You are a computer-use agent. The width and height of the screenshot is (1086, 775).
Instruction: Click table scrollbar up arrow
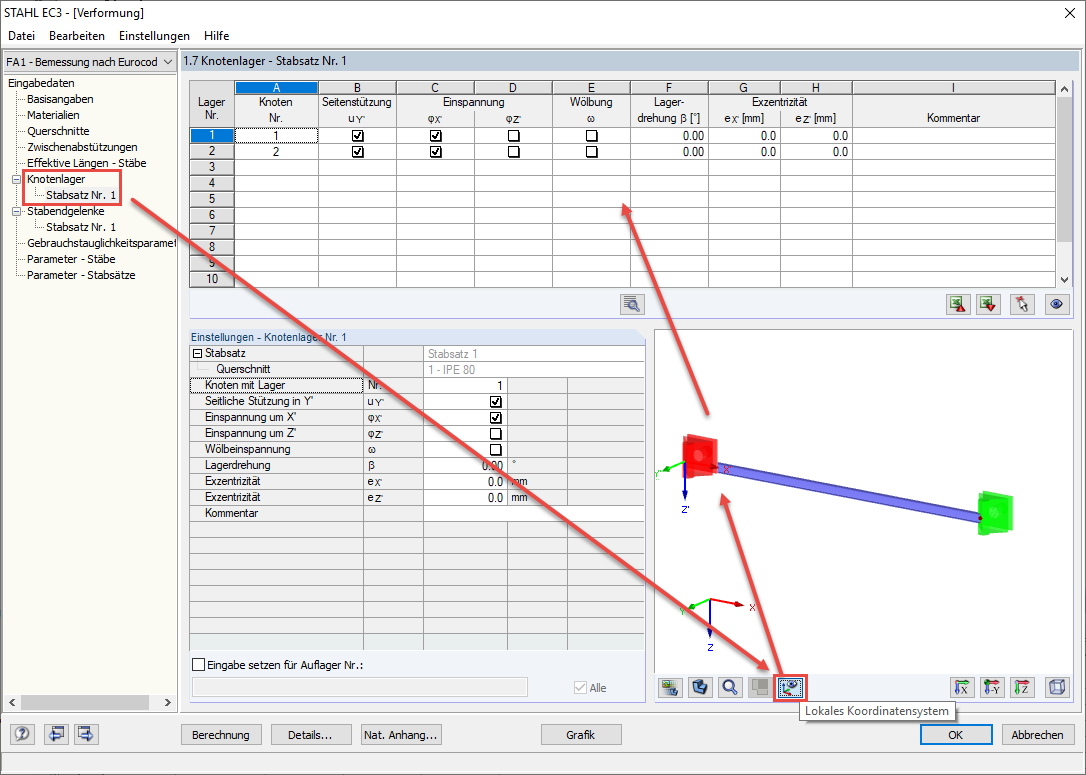[x=1065, y=89]
